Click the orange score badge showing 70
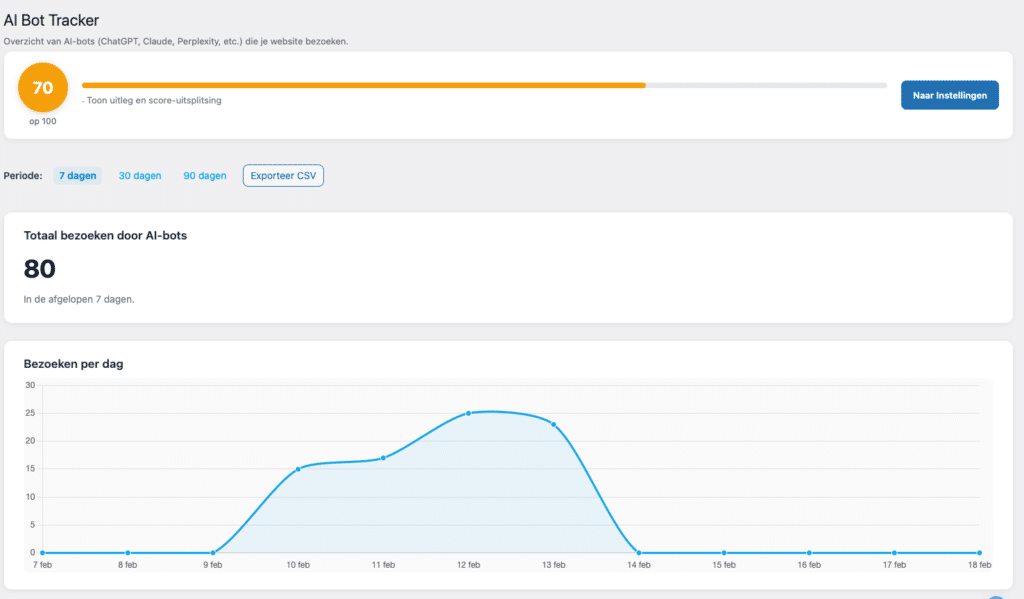Viewport: 1024px width, 599px height. [x=43, y=88]
